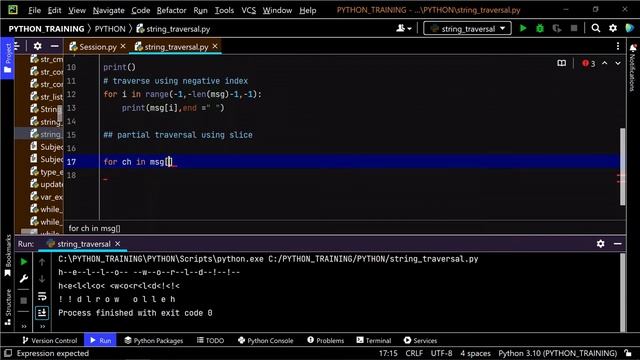Open the VCS menu
640x360 pixels.
point(248,10)
